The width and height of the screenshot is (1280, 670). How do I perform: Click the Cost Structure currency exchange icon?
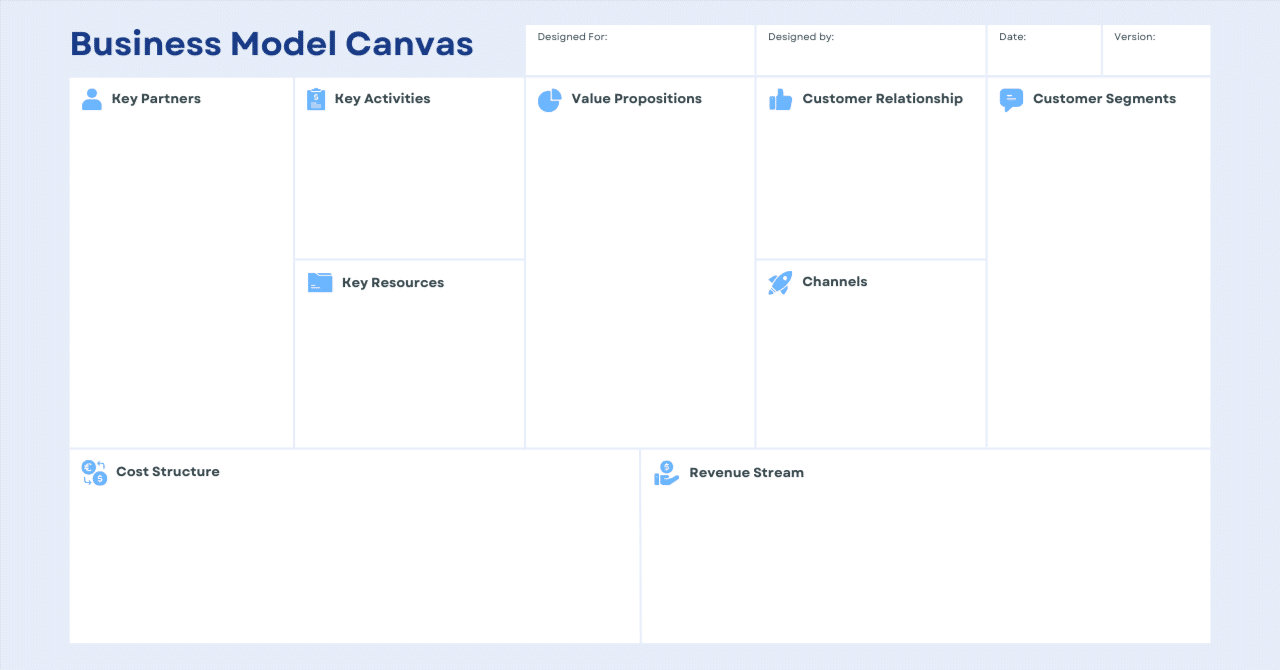click(94, 472)
